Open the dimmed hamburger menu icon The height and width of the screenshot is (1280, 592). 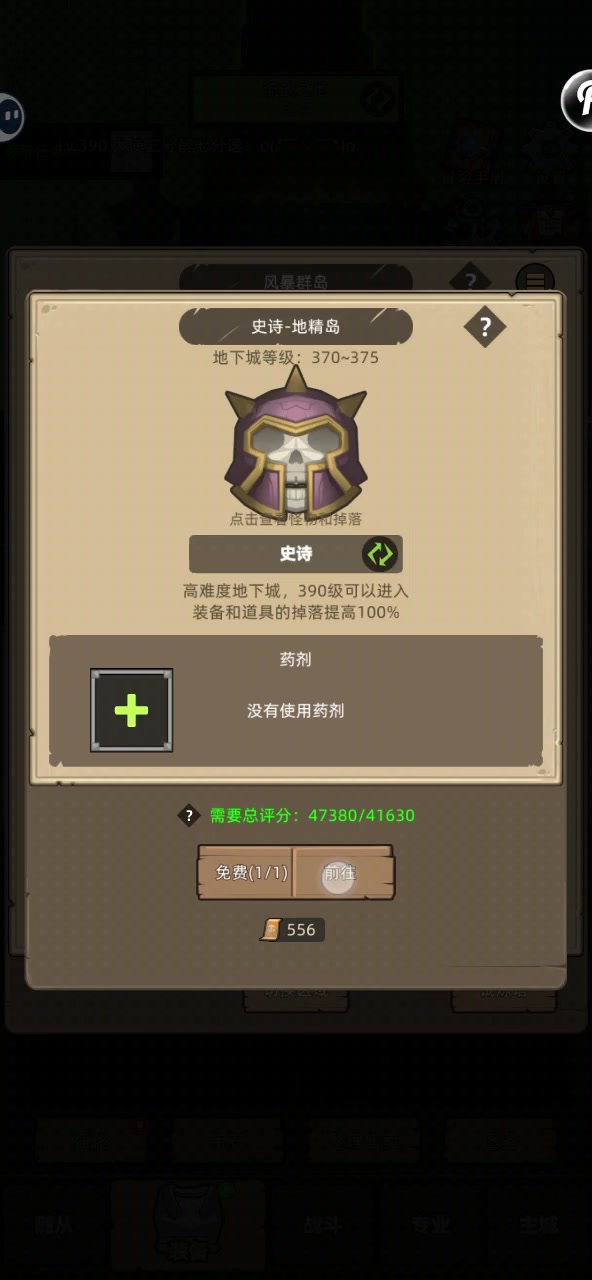pyautogui.click(x=535, y=281)
